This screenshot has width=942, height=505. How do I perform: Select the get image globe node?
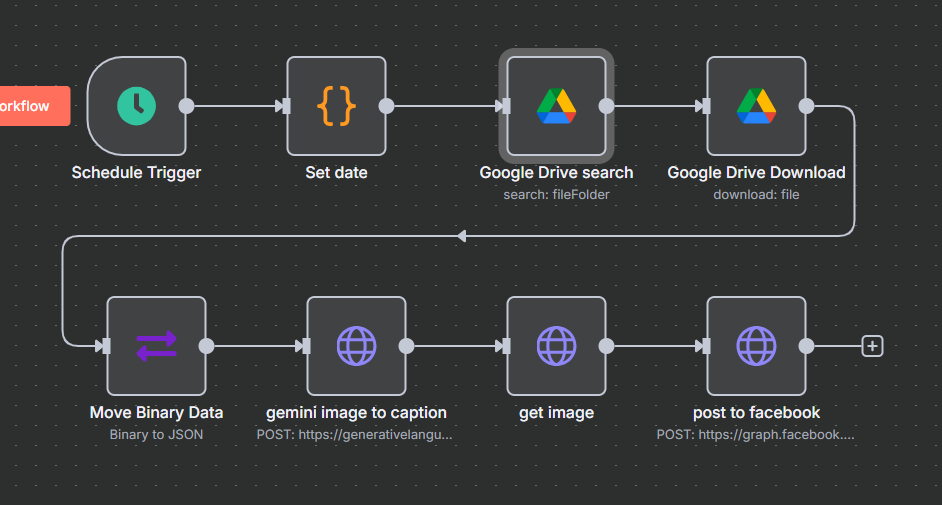pyautogui.click(x=556, y=346)
